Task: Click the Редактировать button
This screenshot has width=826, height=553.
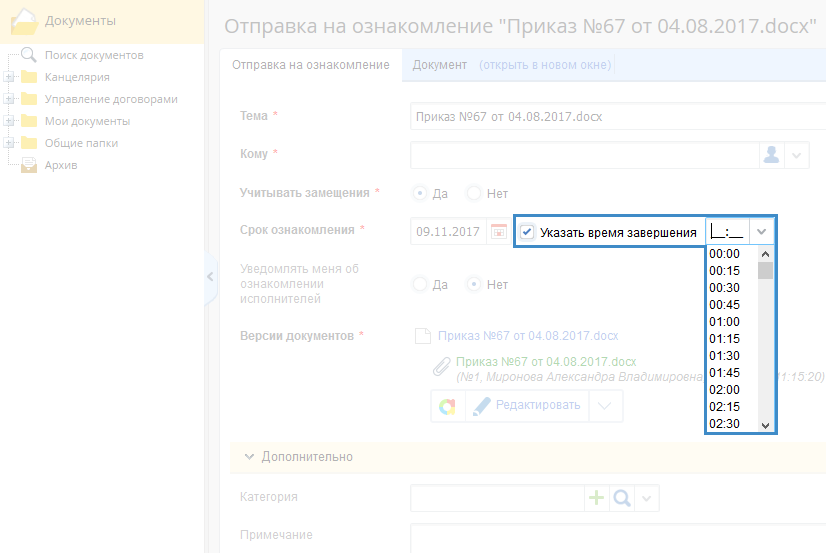Action: 526,406
